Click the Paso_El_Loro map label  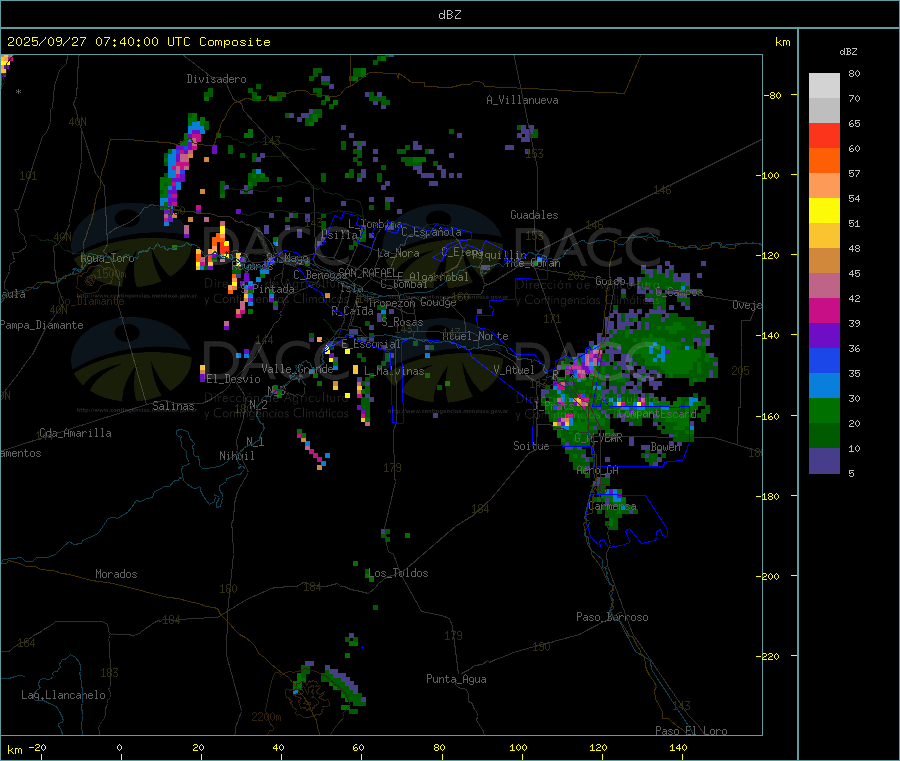[x=692, y=731]
